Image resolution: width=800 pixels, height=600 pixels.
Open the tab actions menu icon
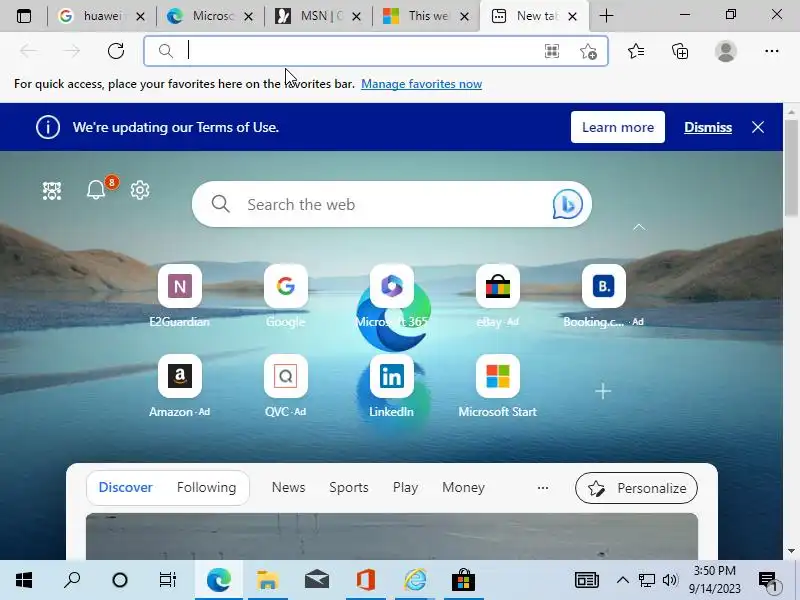pyautogui.click(x=23, y=16)
